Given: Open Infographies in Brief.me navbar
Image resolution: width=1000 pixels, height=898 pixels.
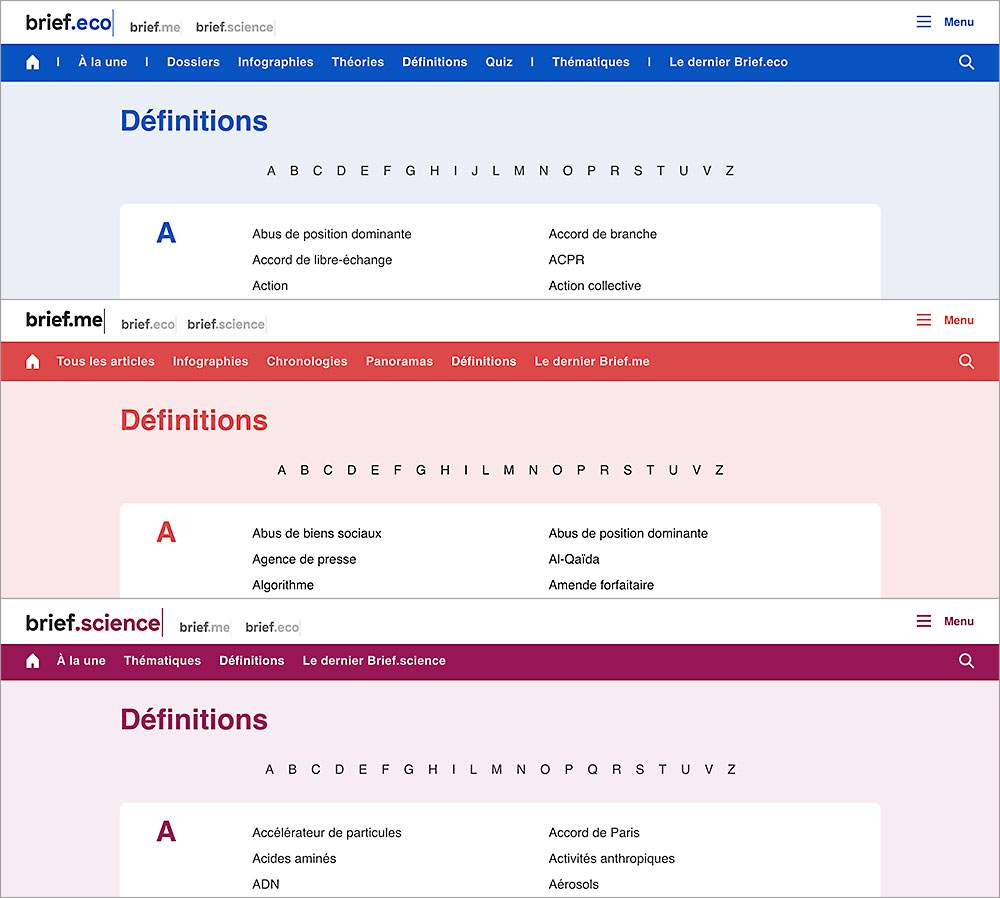Looking at the screenshot, I should [x=210, y=362].
